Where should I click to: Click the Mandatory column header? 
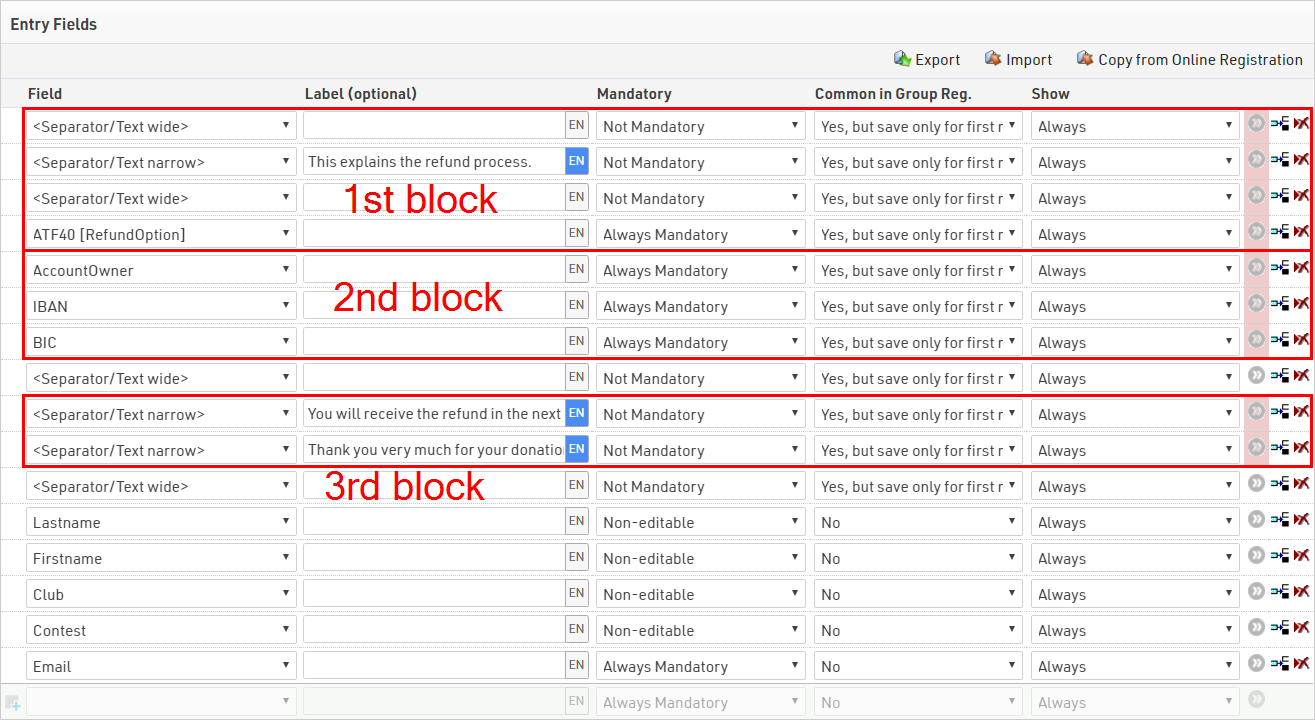(x=634, y=93)
